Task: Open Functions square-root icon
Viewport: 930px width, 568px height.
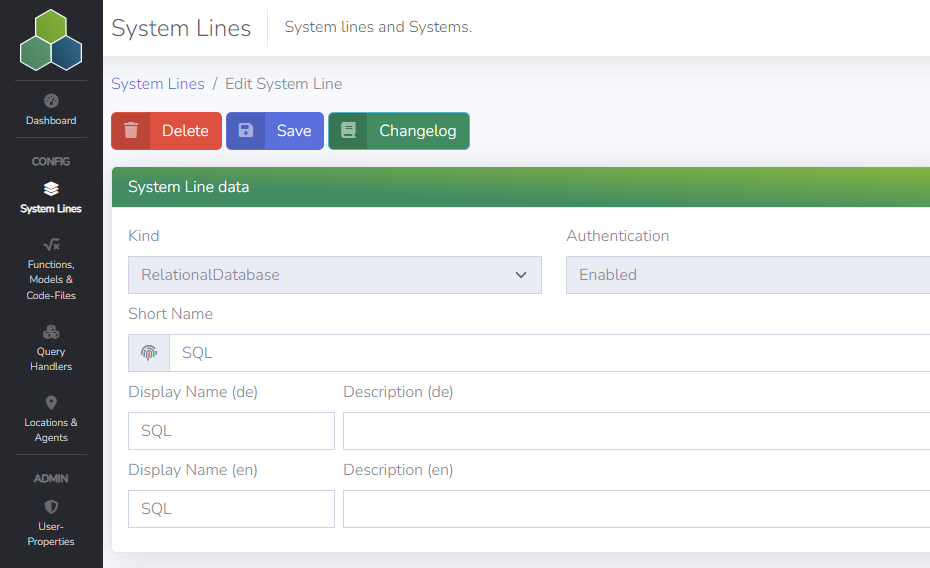Action: 51,244
